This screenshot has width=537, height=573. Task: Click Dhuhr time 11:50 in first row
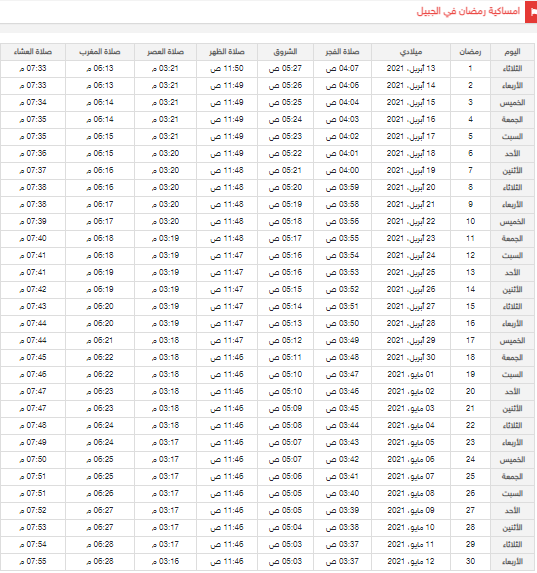(227, 69)
